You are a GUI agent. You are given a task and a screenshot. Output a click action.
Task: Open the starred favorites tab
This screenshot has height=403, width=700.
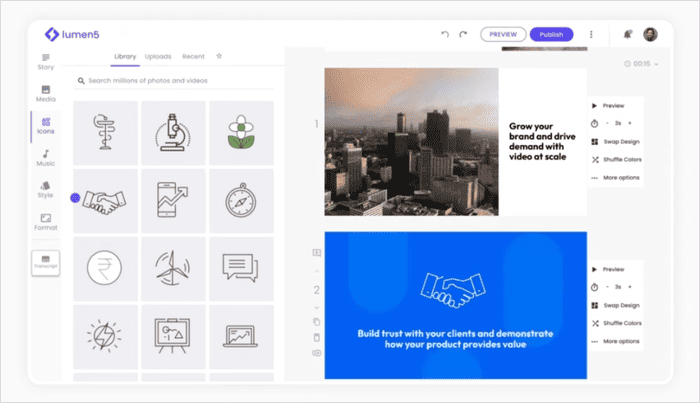tap(219, 57)
